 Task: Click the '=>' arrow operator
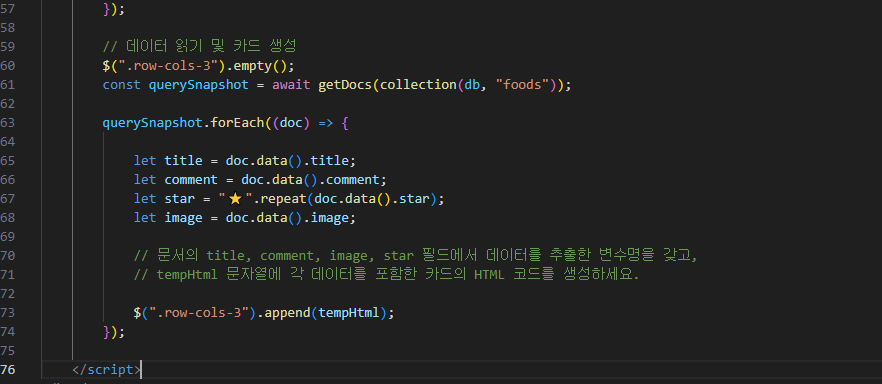(x=326, y=123)
